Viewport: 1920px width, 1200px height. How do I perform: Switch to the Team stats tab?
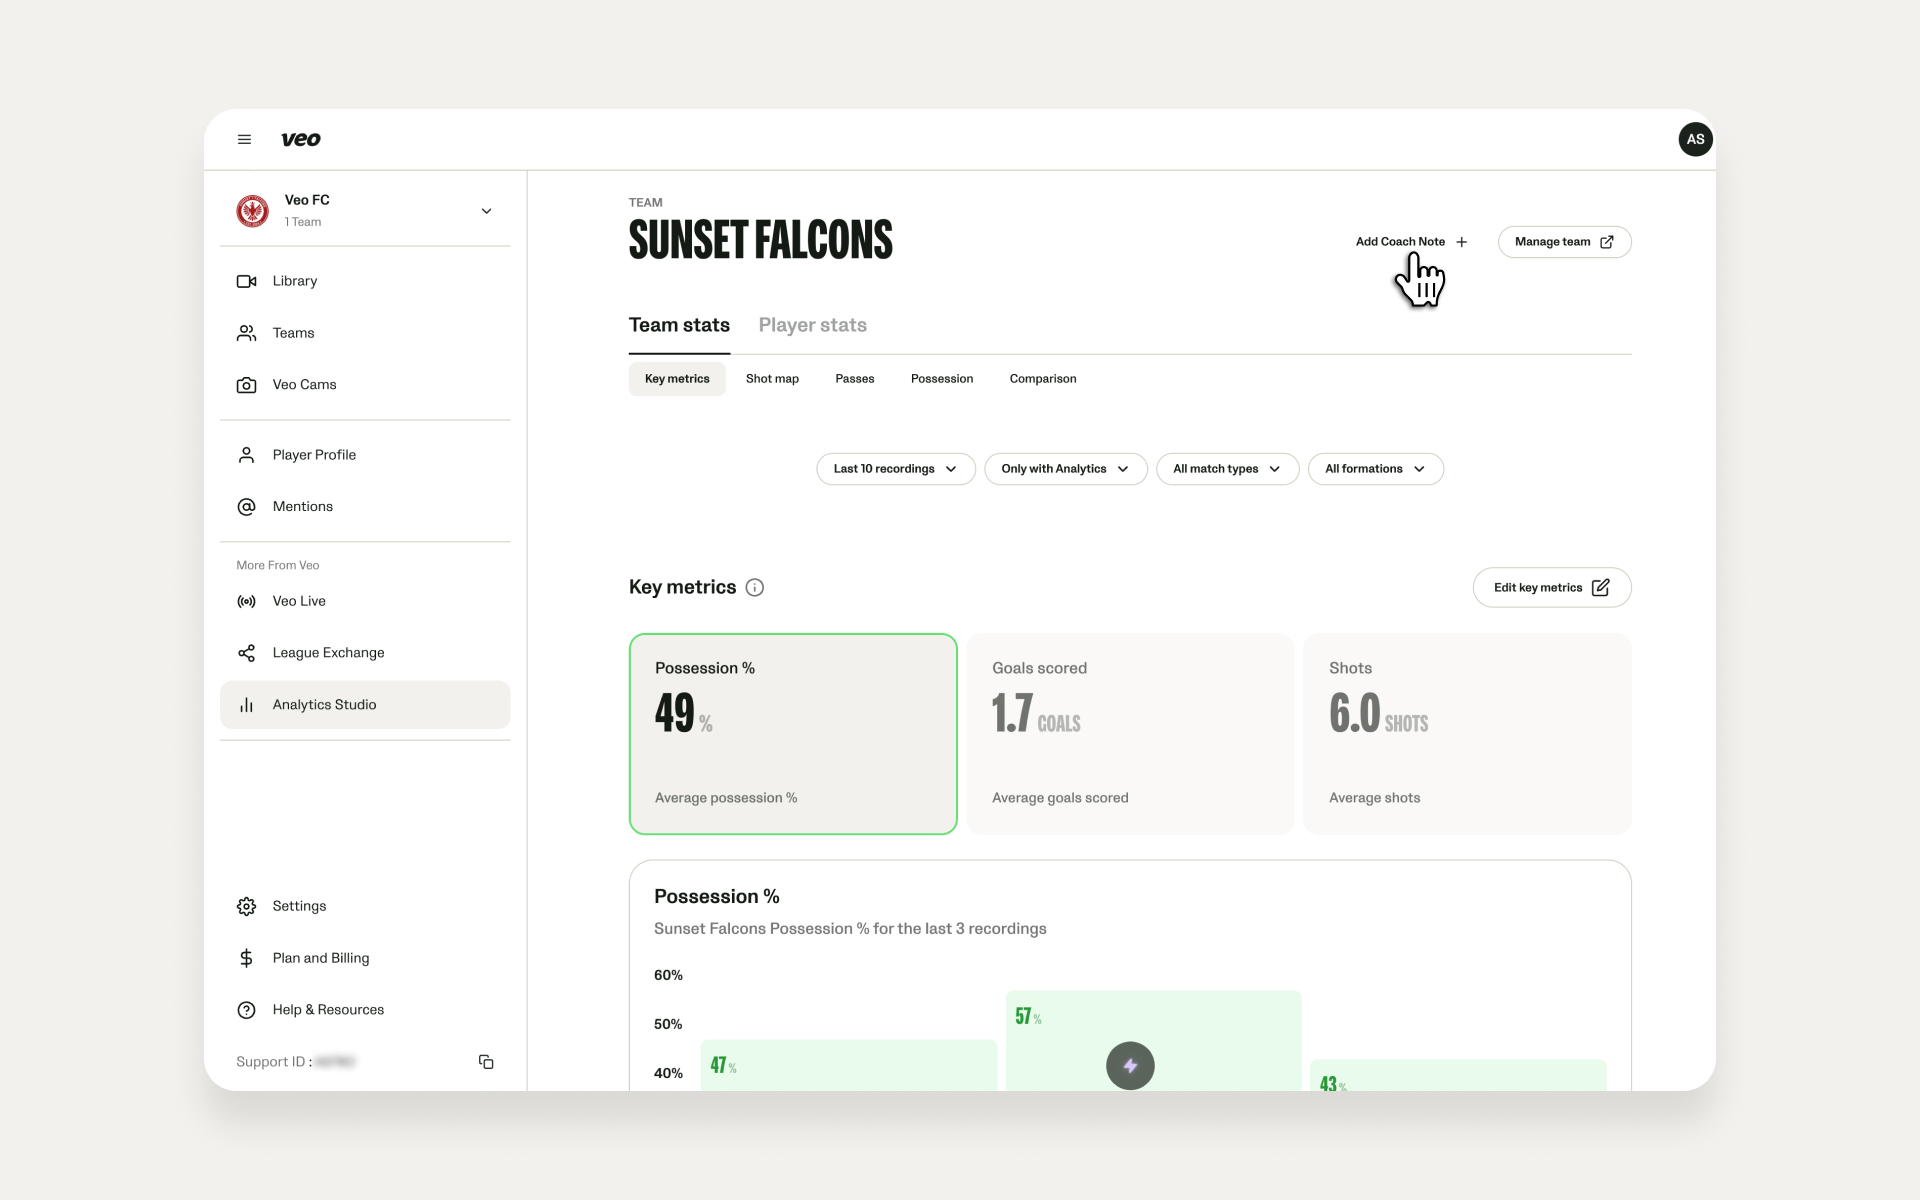[679, 326]
